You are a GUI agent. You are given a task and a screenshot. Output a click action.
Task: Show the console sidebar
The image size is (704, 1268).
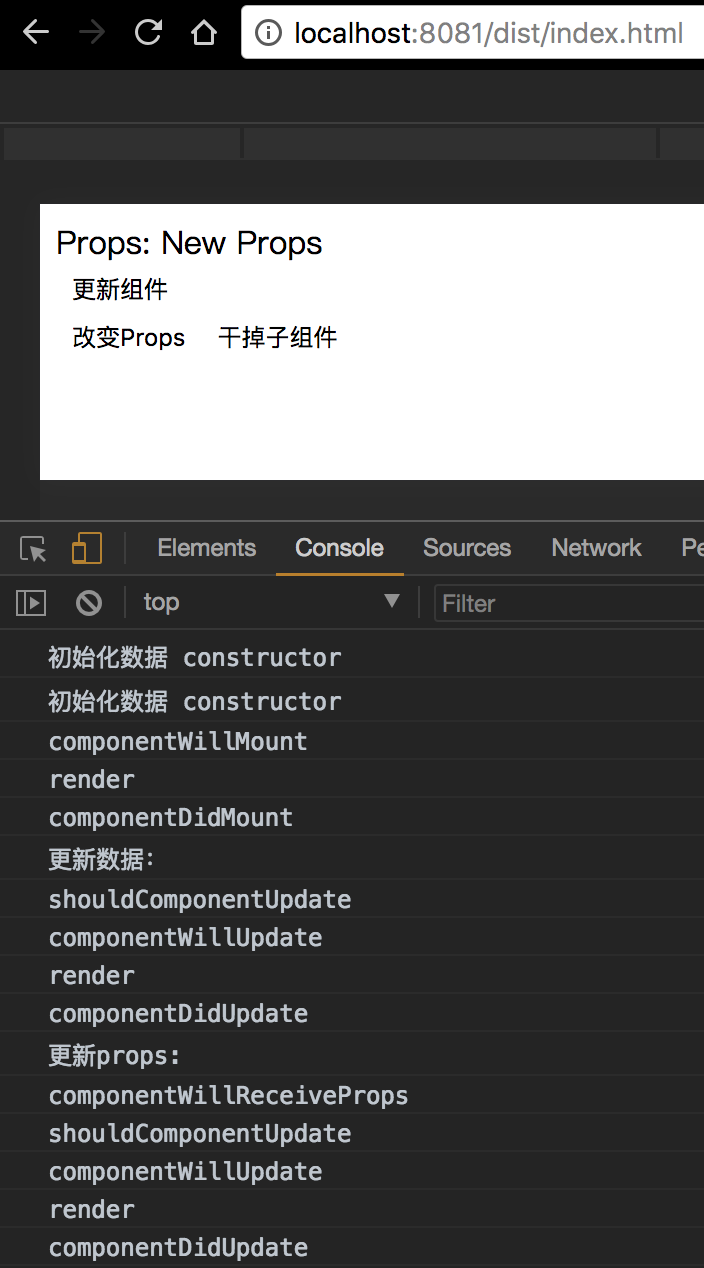pyautogui.click(x=31, y=602)
